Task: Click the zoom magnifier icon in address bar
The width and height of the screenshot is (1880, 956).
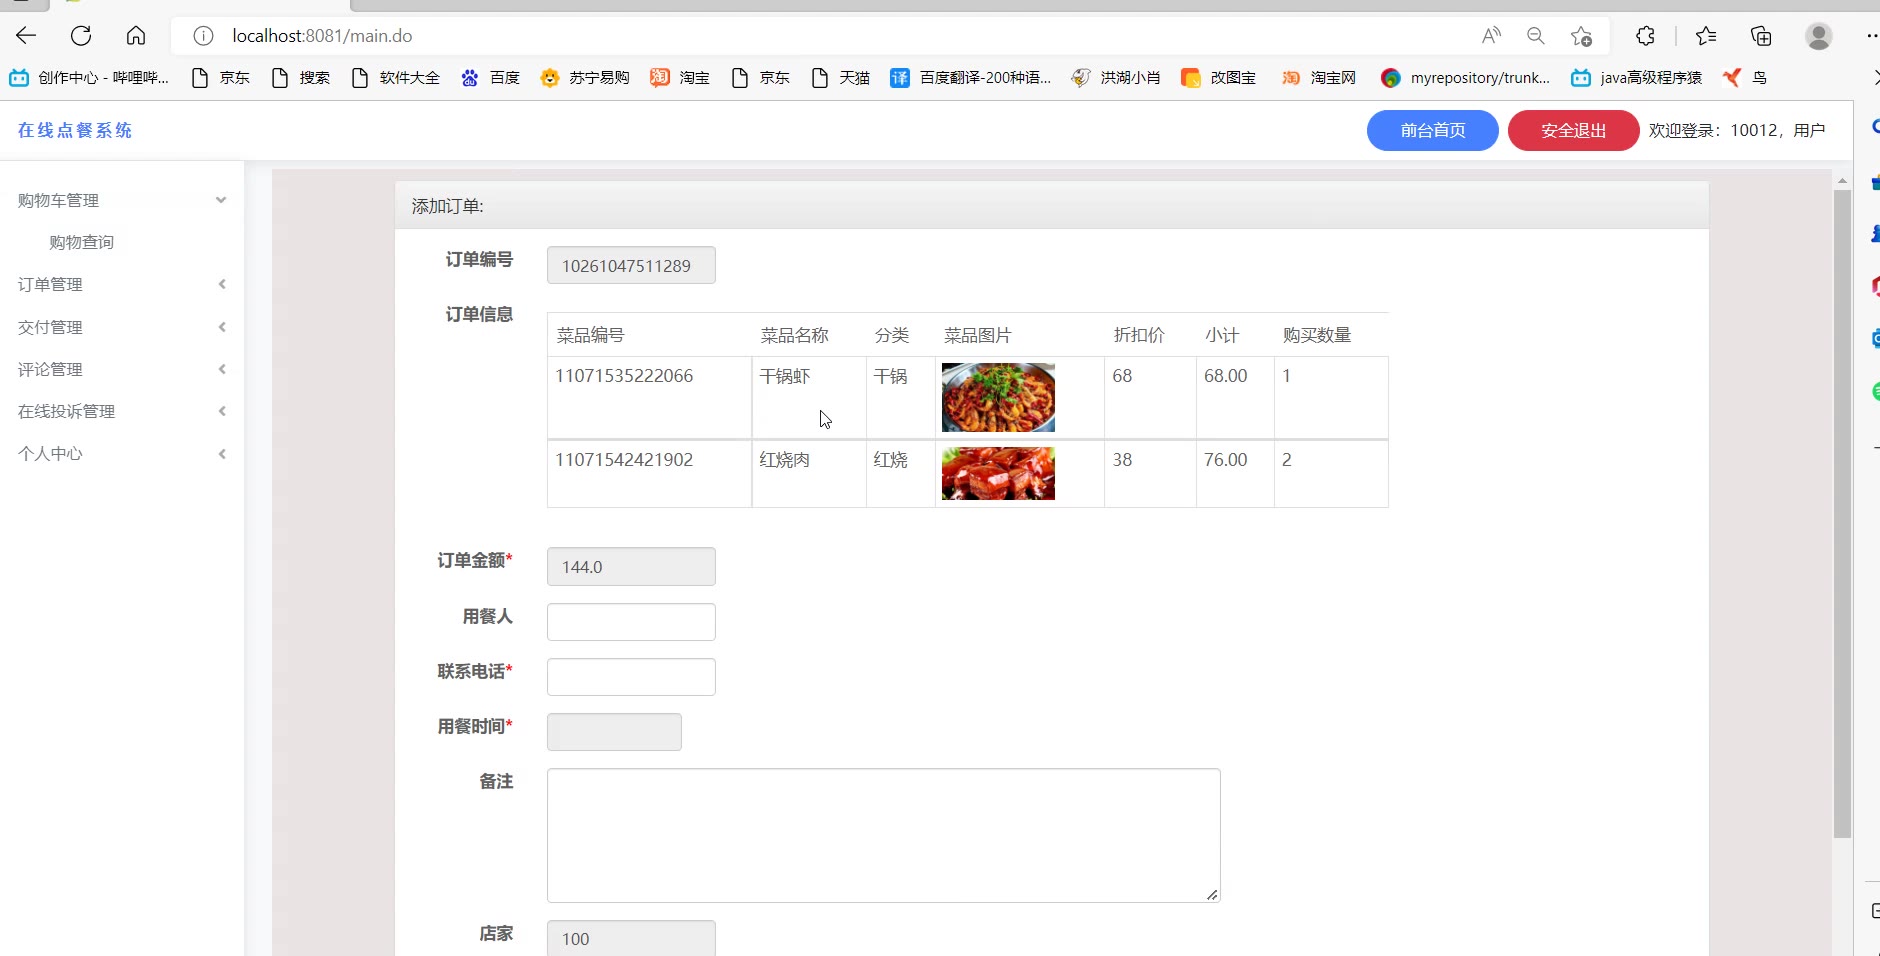Action: pos(1536,36)
